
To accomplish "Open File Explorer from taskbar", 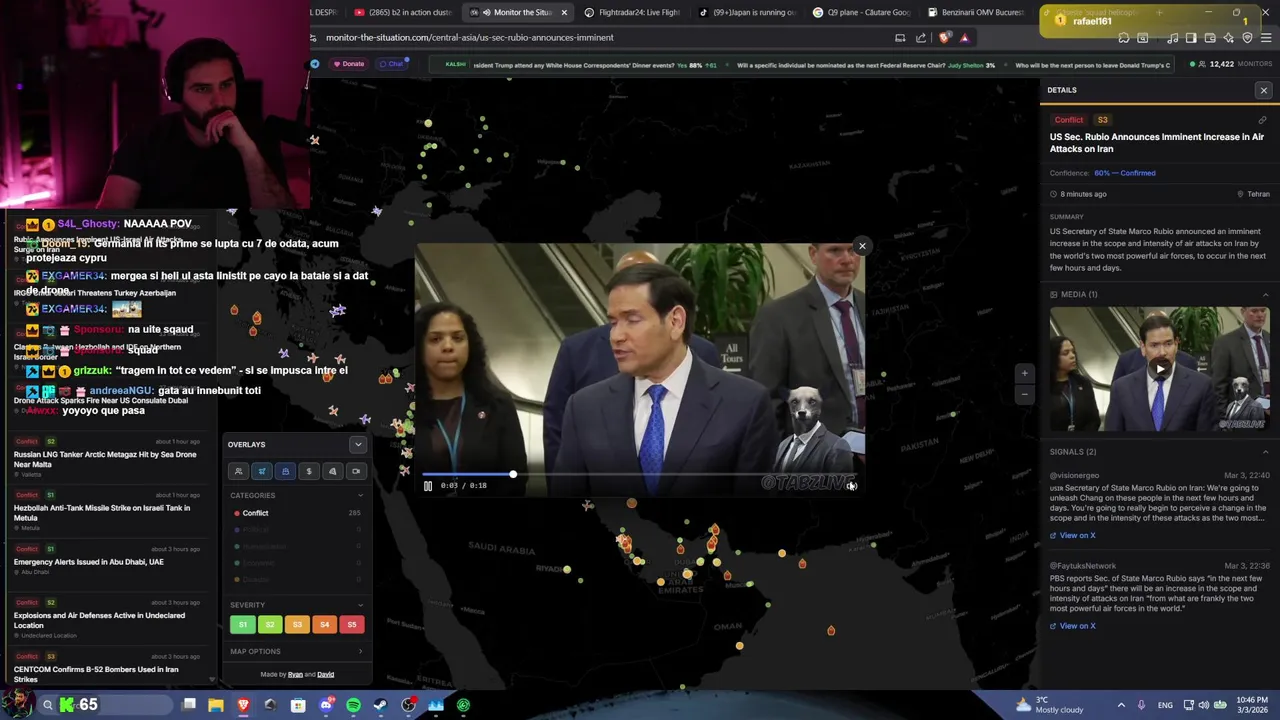I will (x=216, y=705).
